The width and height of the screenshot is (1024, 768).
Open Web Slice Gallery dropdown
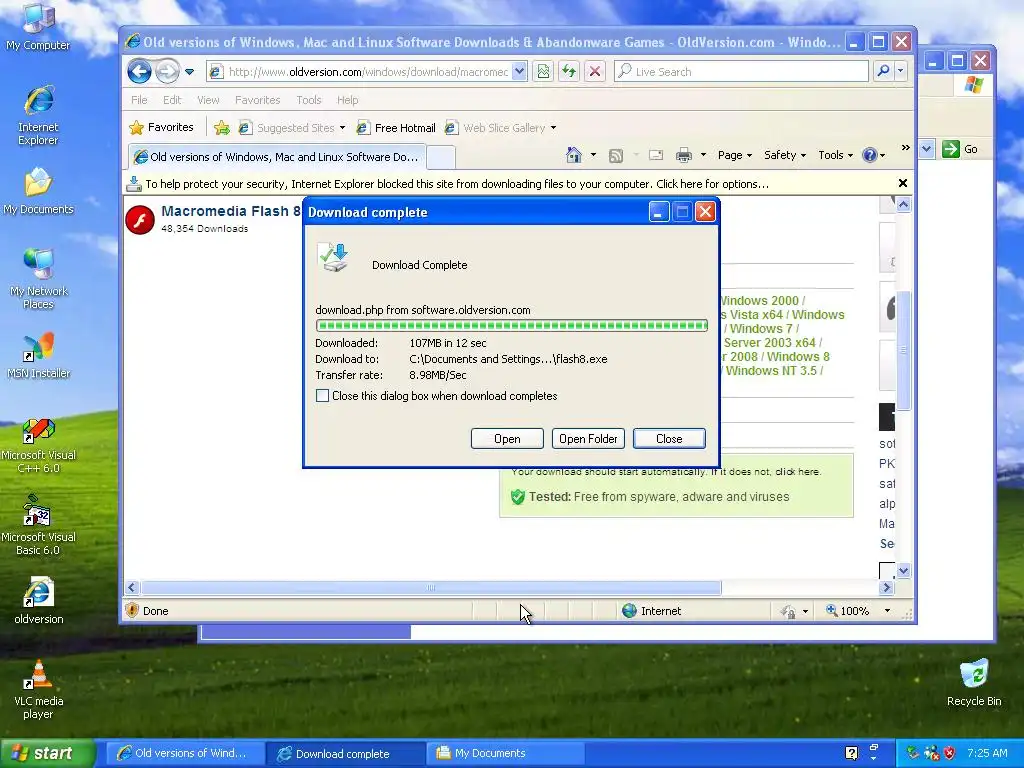coord(500,128)
